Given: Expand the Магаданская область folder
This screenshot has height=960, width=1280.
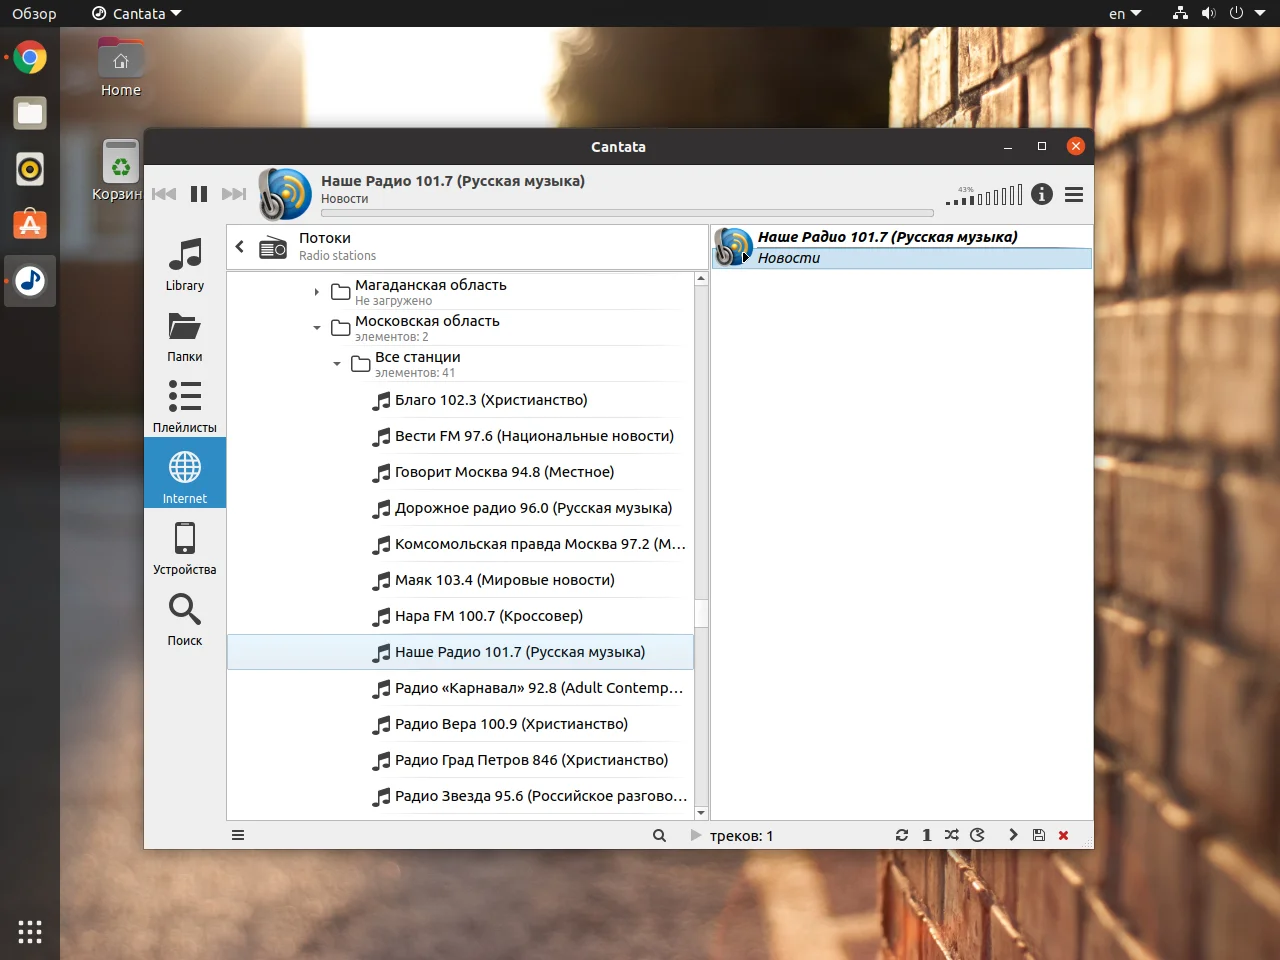Looking at the screenshot, I should [x=317, y=292].
